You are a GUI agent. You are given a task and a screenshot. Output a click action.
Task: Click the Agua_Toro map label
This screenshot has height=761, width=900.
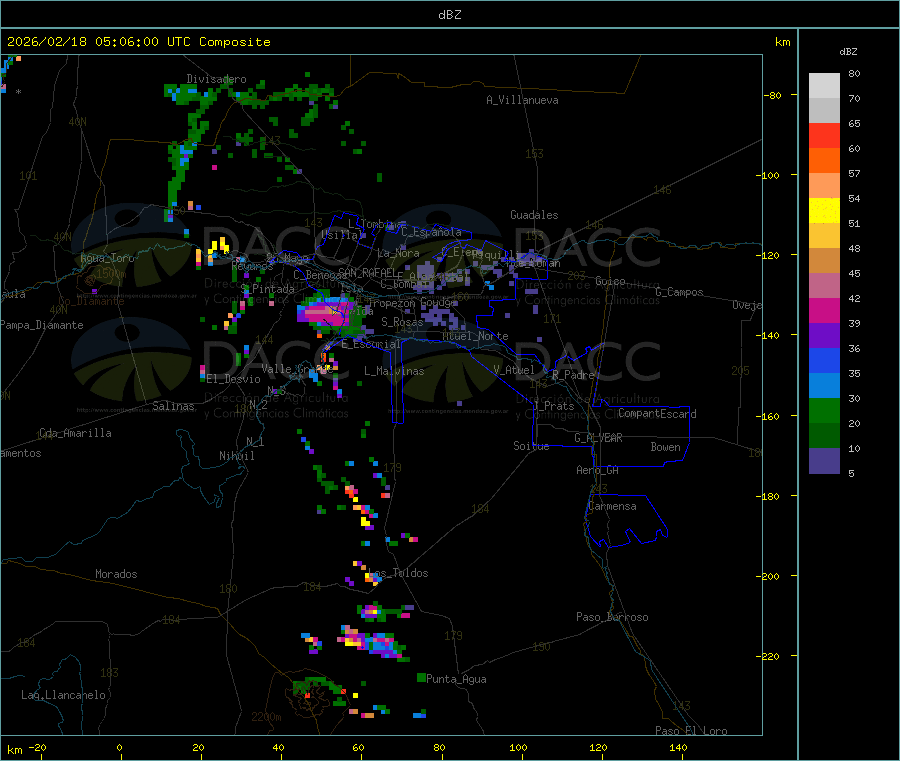pyautogui.click(x=107, y=258)
